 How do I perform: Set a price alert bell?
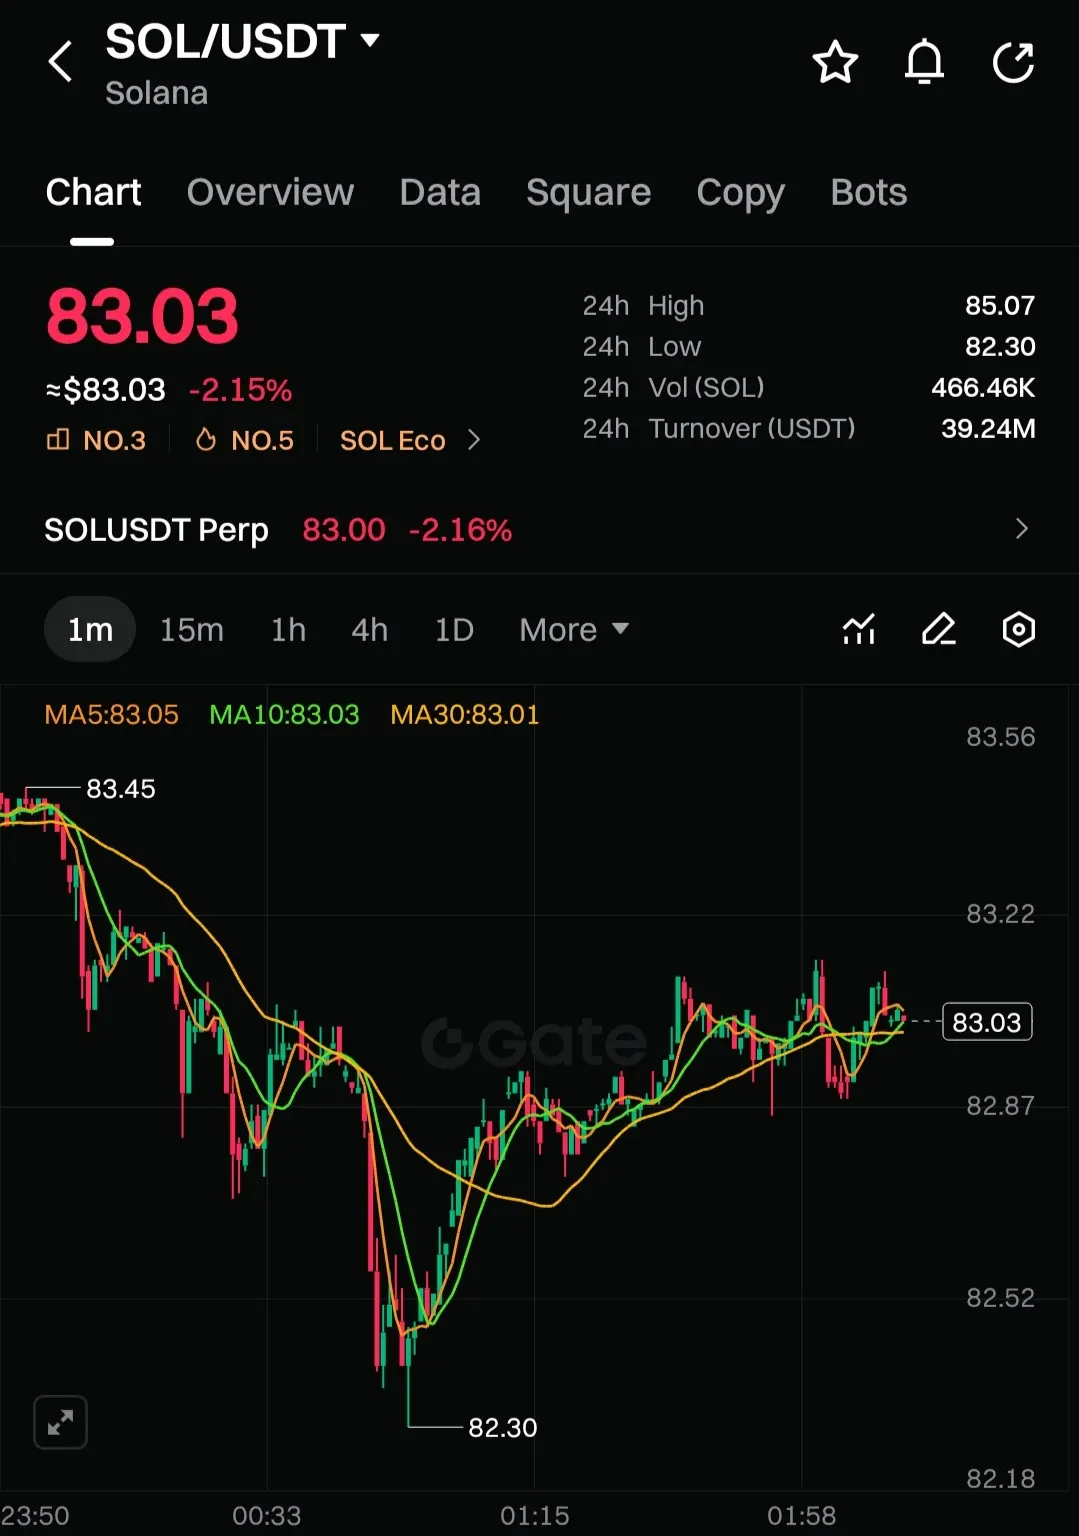[x=924, y=62]
